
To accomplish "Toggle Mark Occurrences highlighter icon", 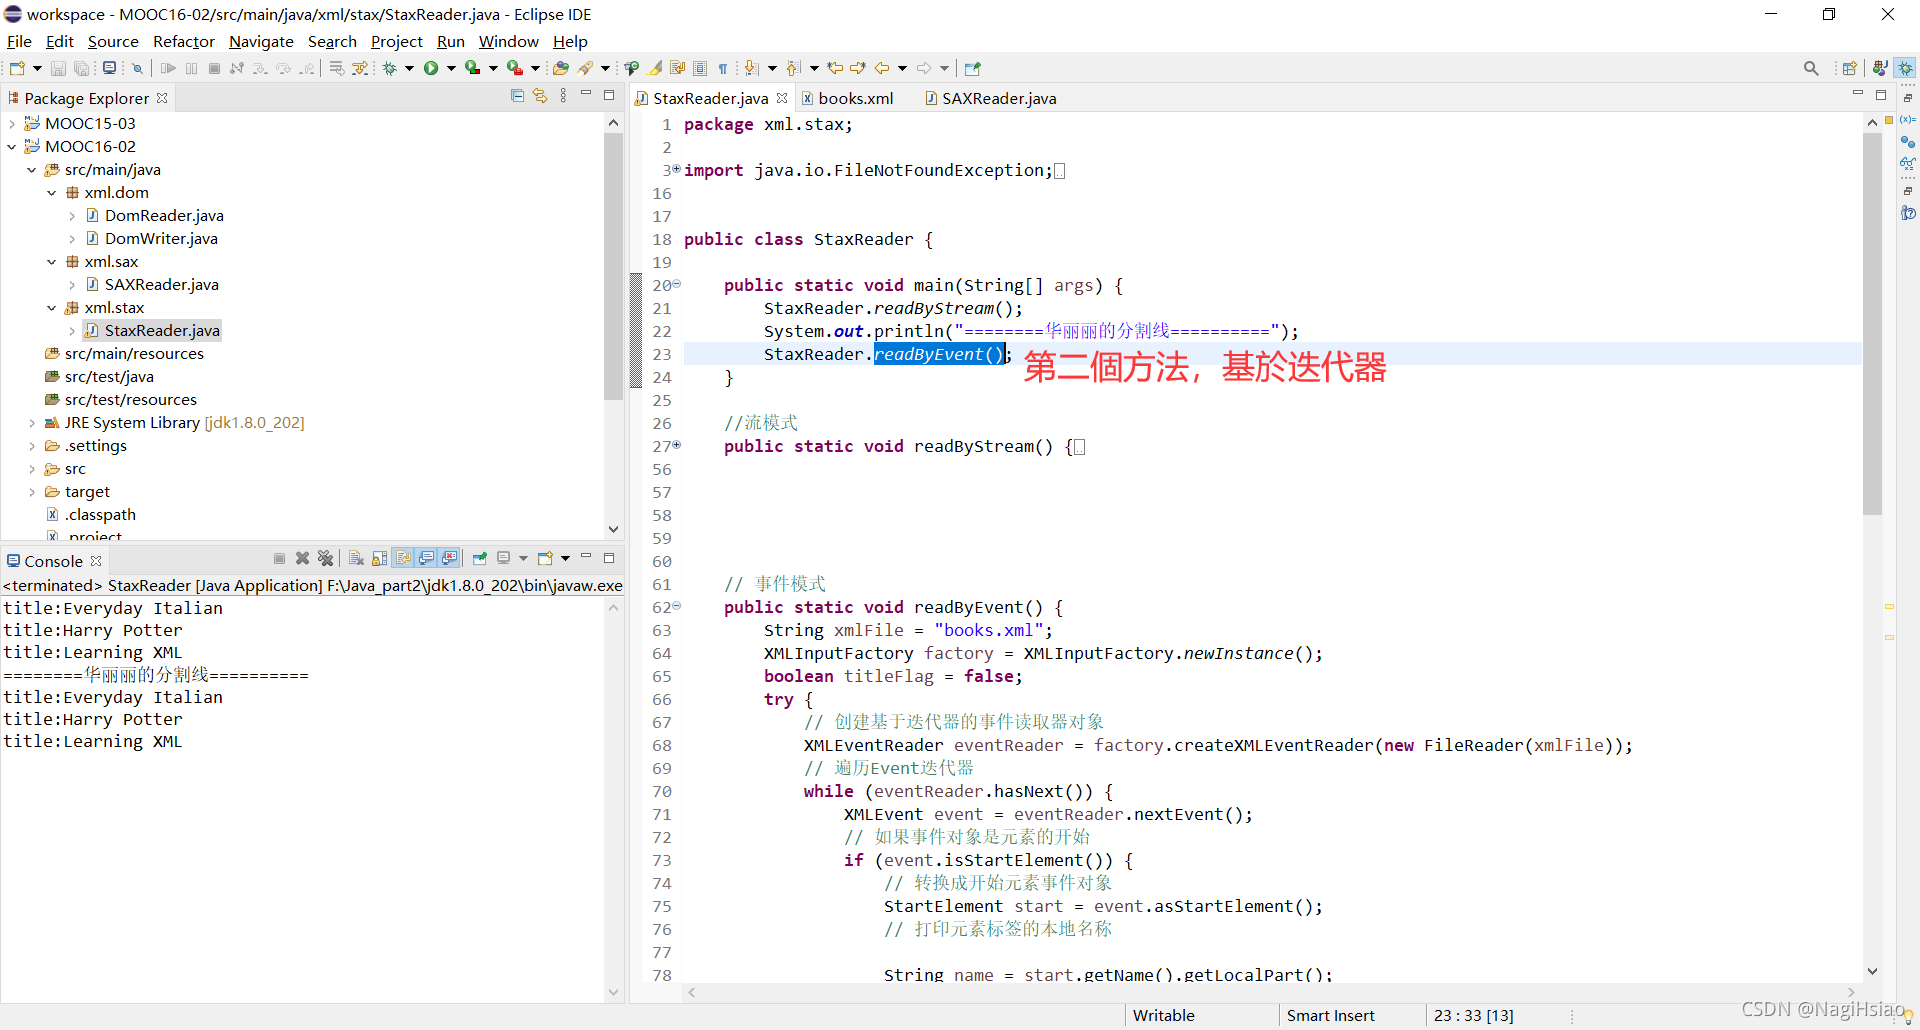I will (655, 68).
